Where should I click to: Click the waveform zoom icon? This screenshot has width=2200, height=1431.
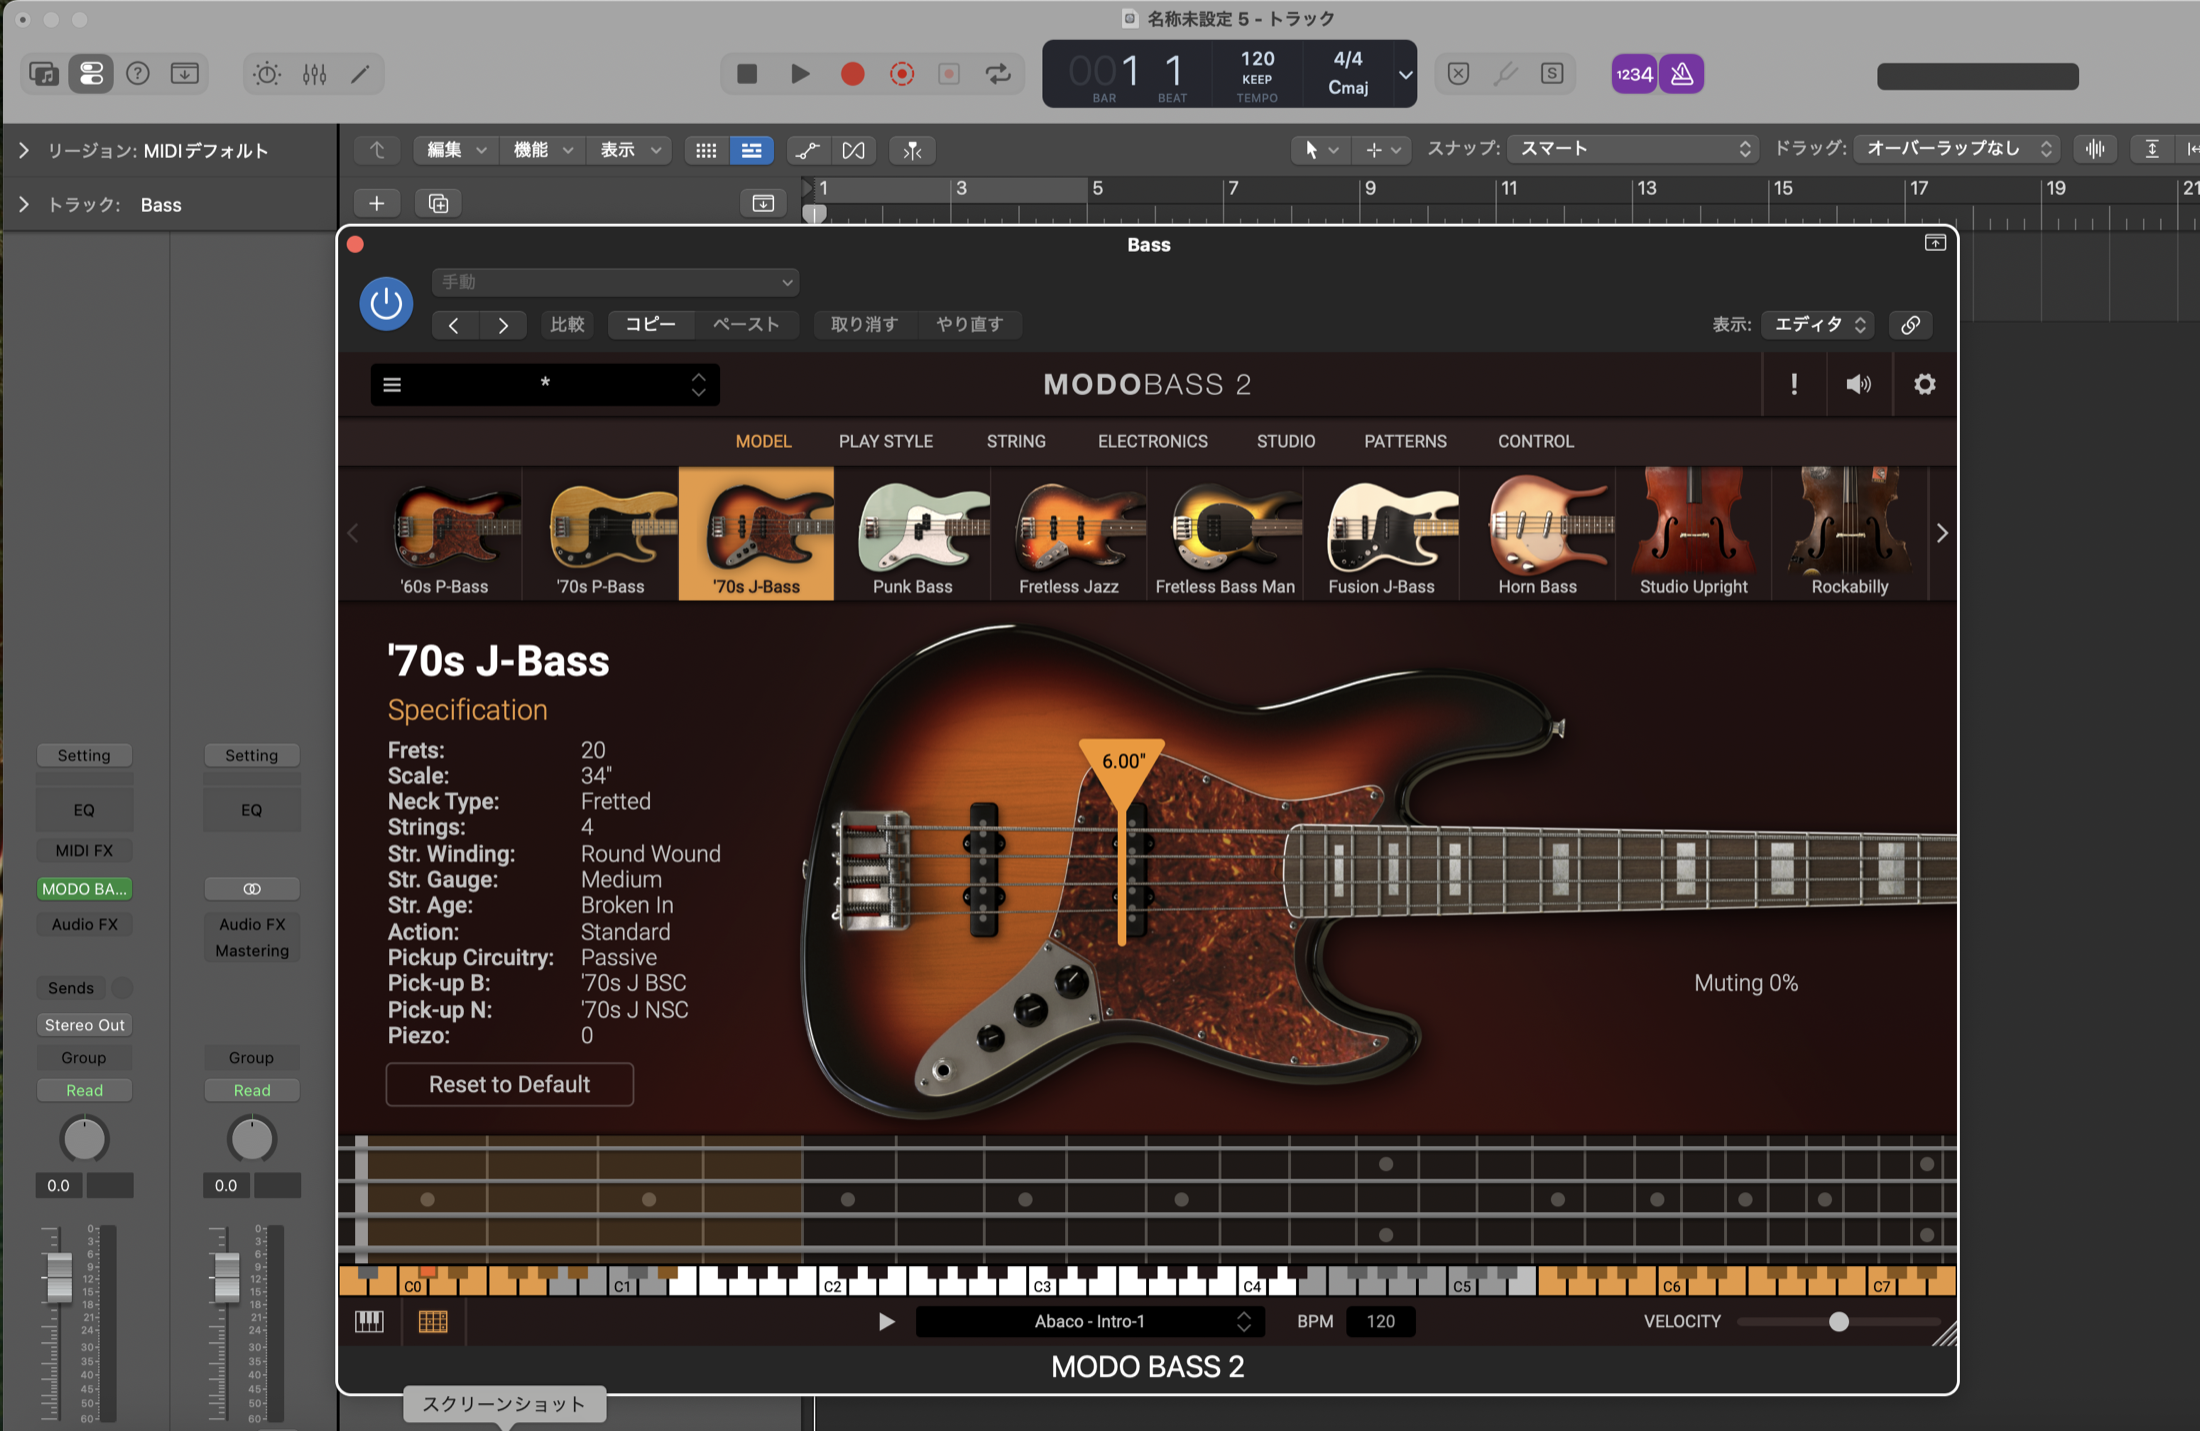(2095, 149)
